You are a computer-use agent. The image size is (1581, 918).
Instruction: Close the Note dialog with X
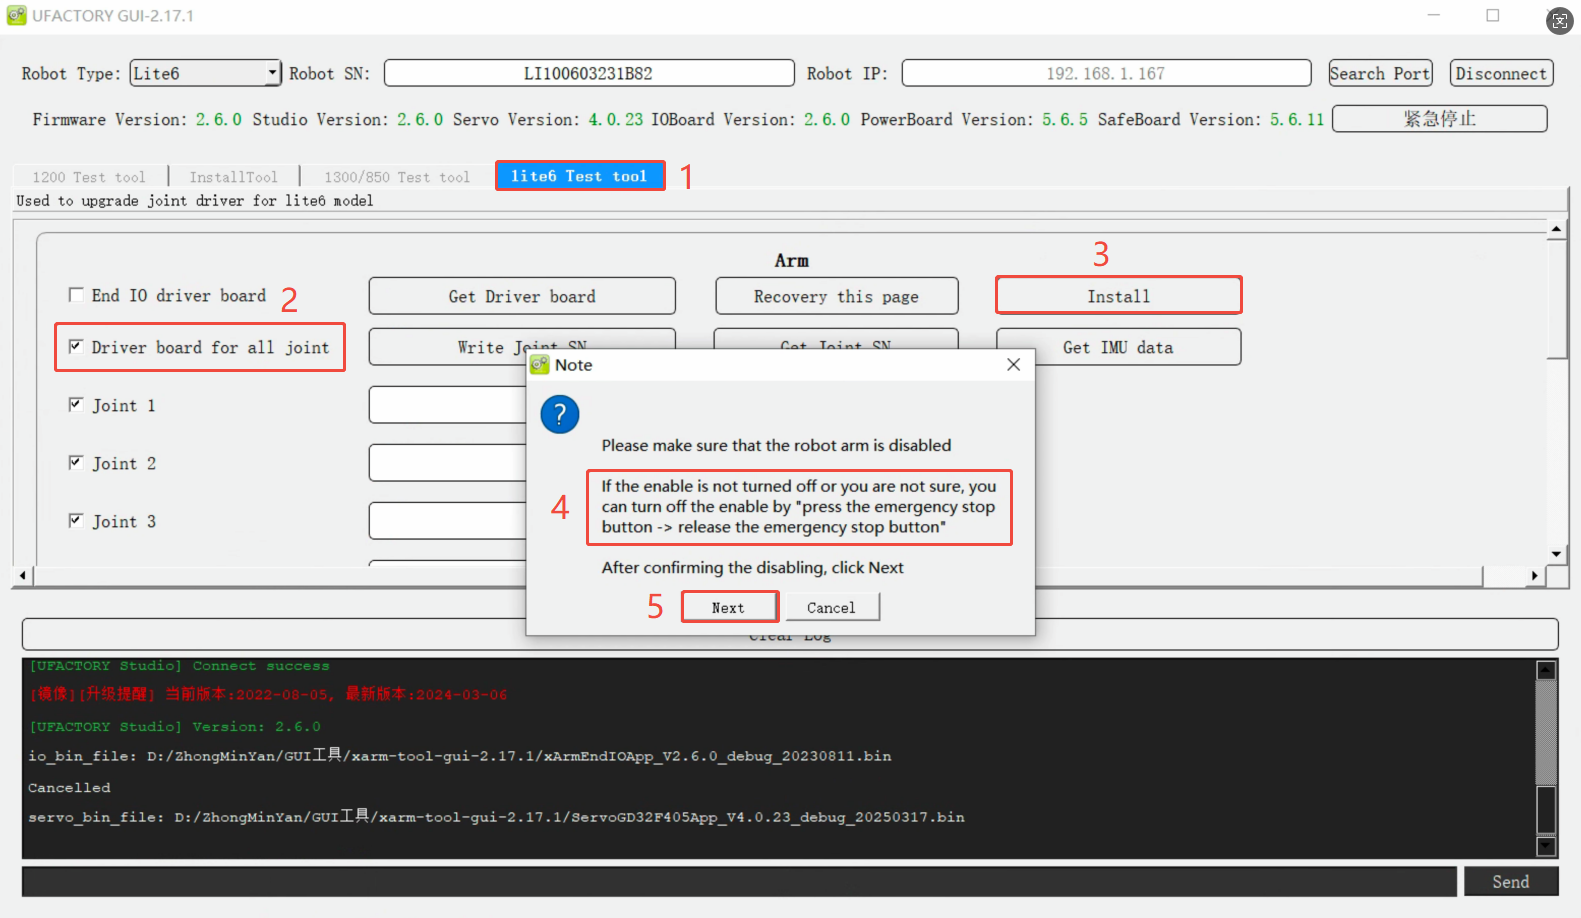pyautogui.click(x=1013, y=365)
